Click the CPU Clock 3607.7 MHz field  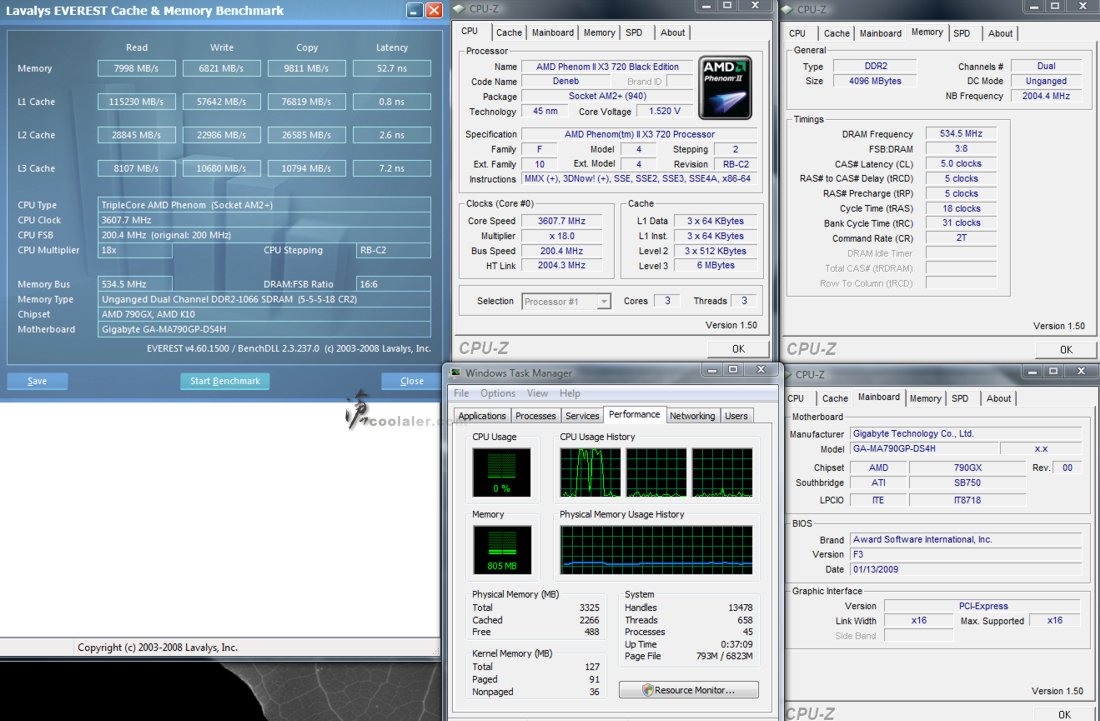click(x=264, y=220)
